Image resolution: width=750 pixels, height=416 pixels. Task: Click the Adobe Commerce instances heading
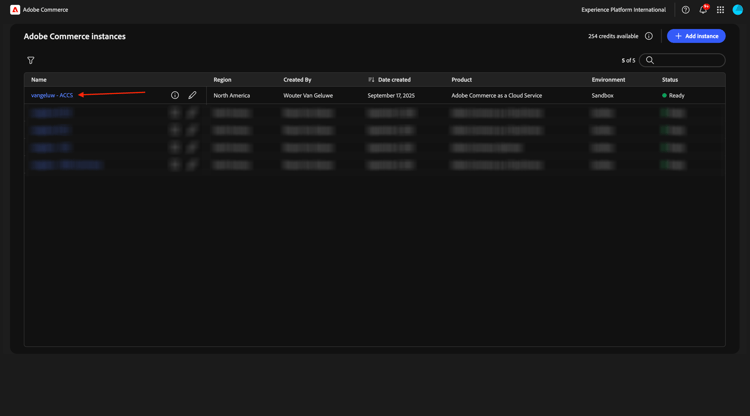[75, 36]
